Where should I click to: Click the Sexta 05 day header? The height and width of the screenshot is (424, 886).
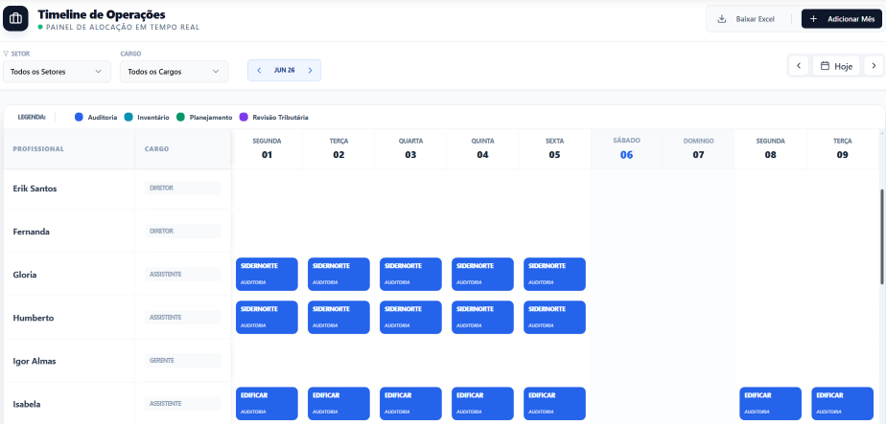pos(554,149)
